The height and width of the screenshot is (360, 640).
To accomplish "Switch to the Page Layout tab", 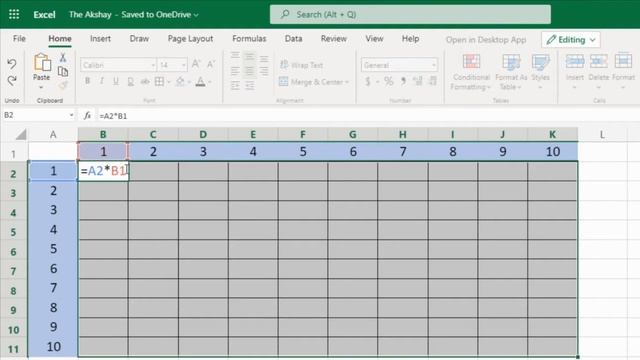I will click(x=190, y=39).
